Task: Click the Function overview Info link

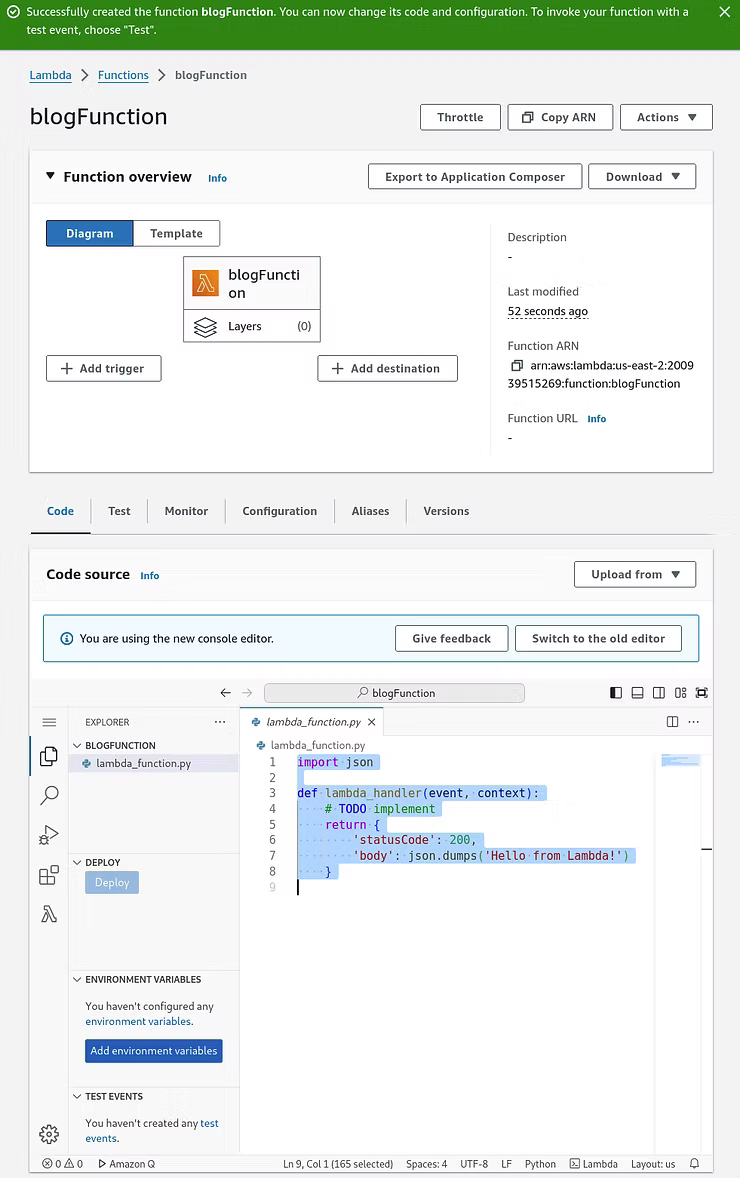Action: coord(217,178)
